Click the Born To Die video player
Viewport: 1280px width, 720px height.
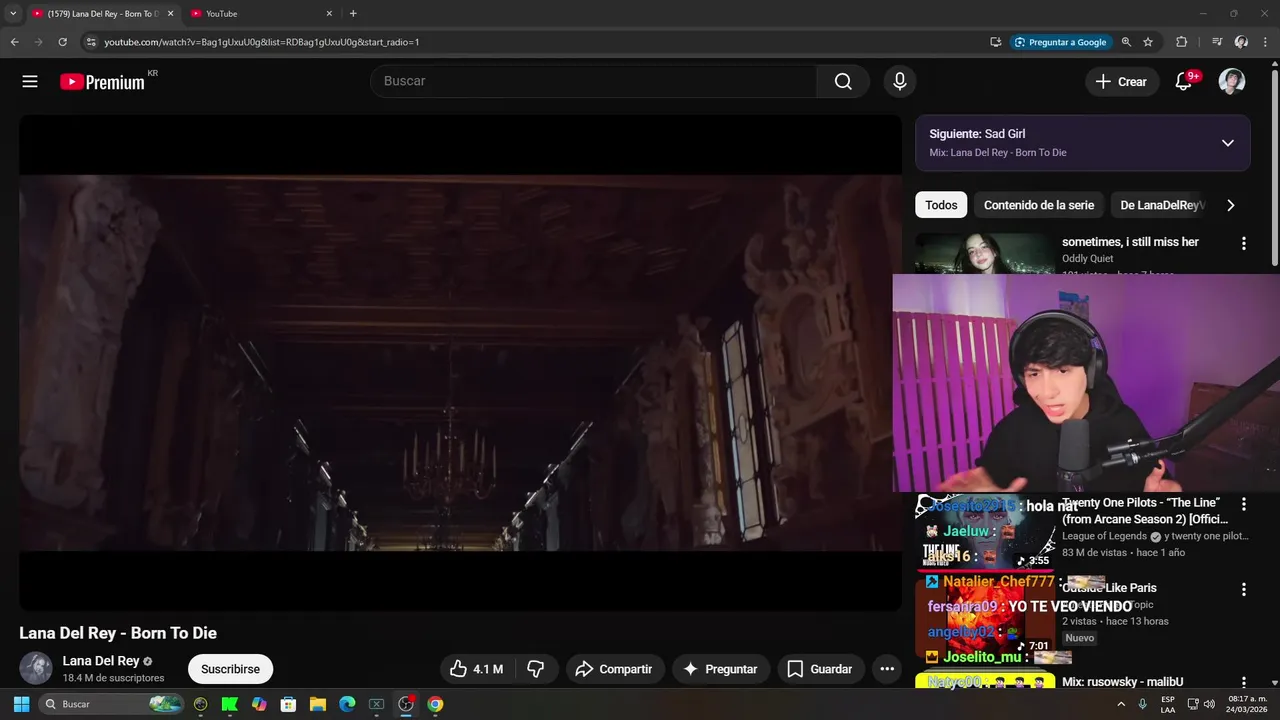pos(460,363)
